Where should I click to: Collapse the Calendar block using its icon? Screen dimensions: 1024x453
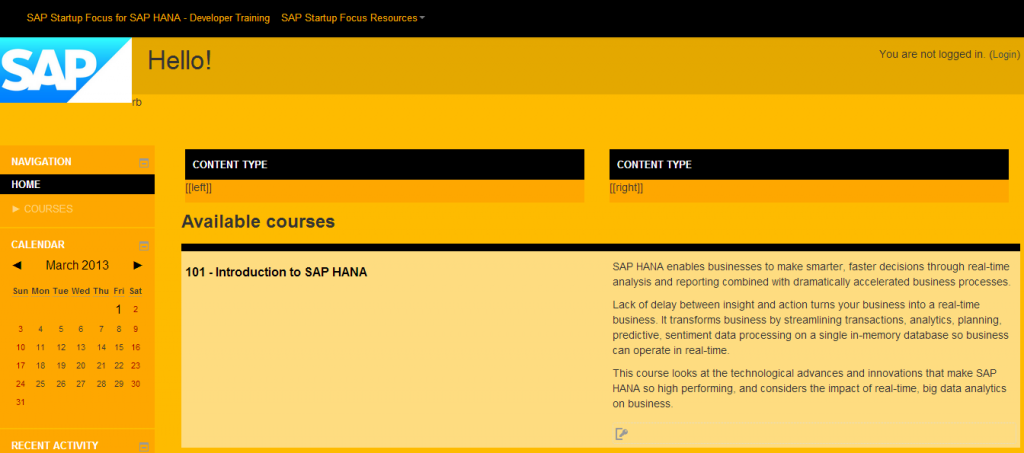(143, 245)
